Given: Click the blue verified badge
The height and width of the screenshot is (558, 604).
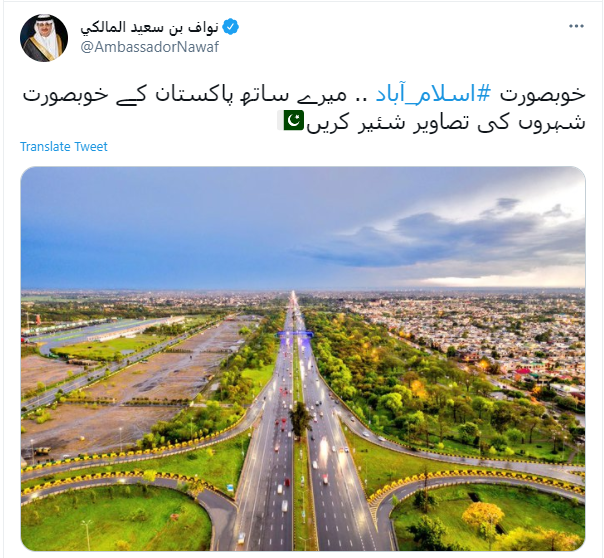Looking at the screenshot, I should pos(231,27).
